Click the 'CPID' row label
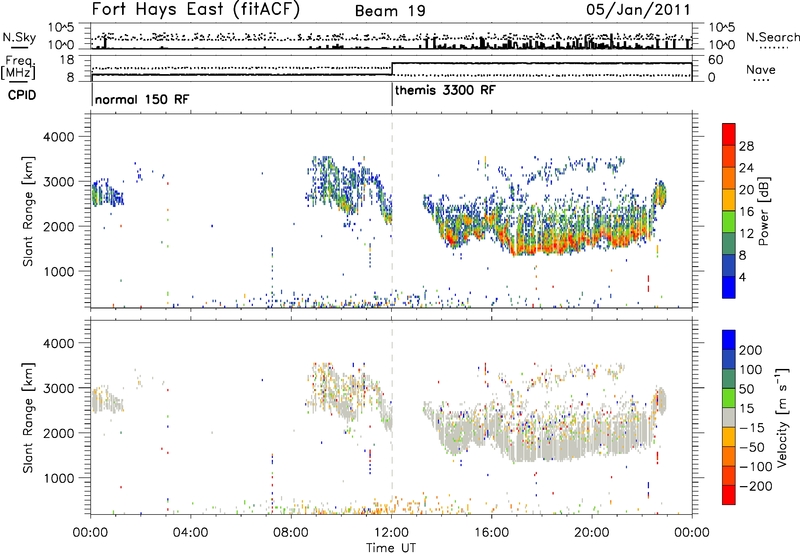 pyautogui.click(x=22, y=95)
